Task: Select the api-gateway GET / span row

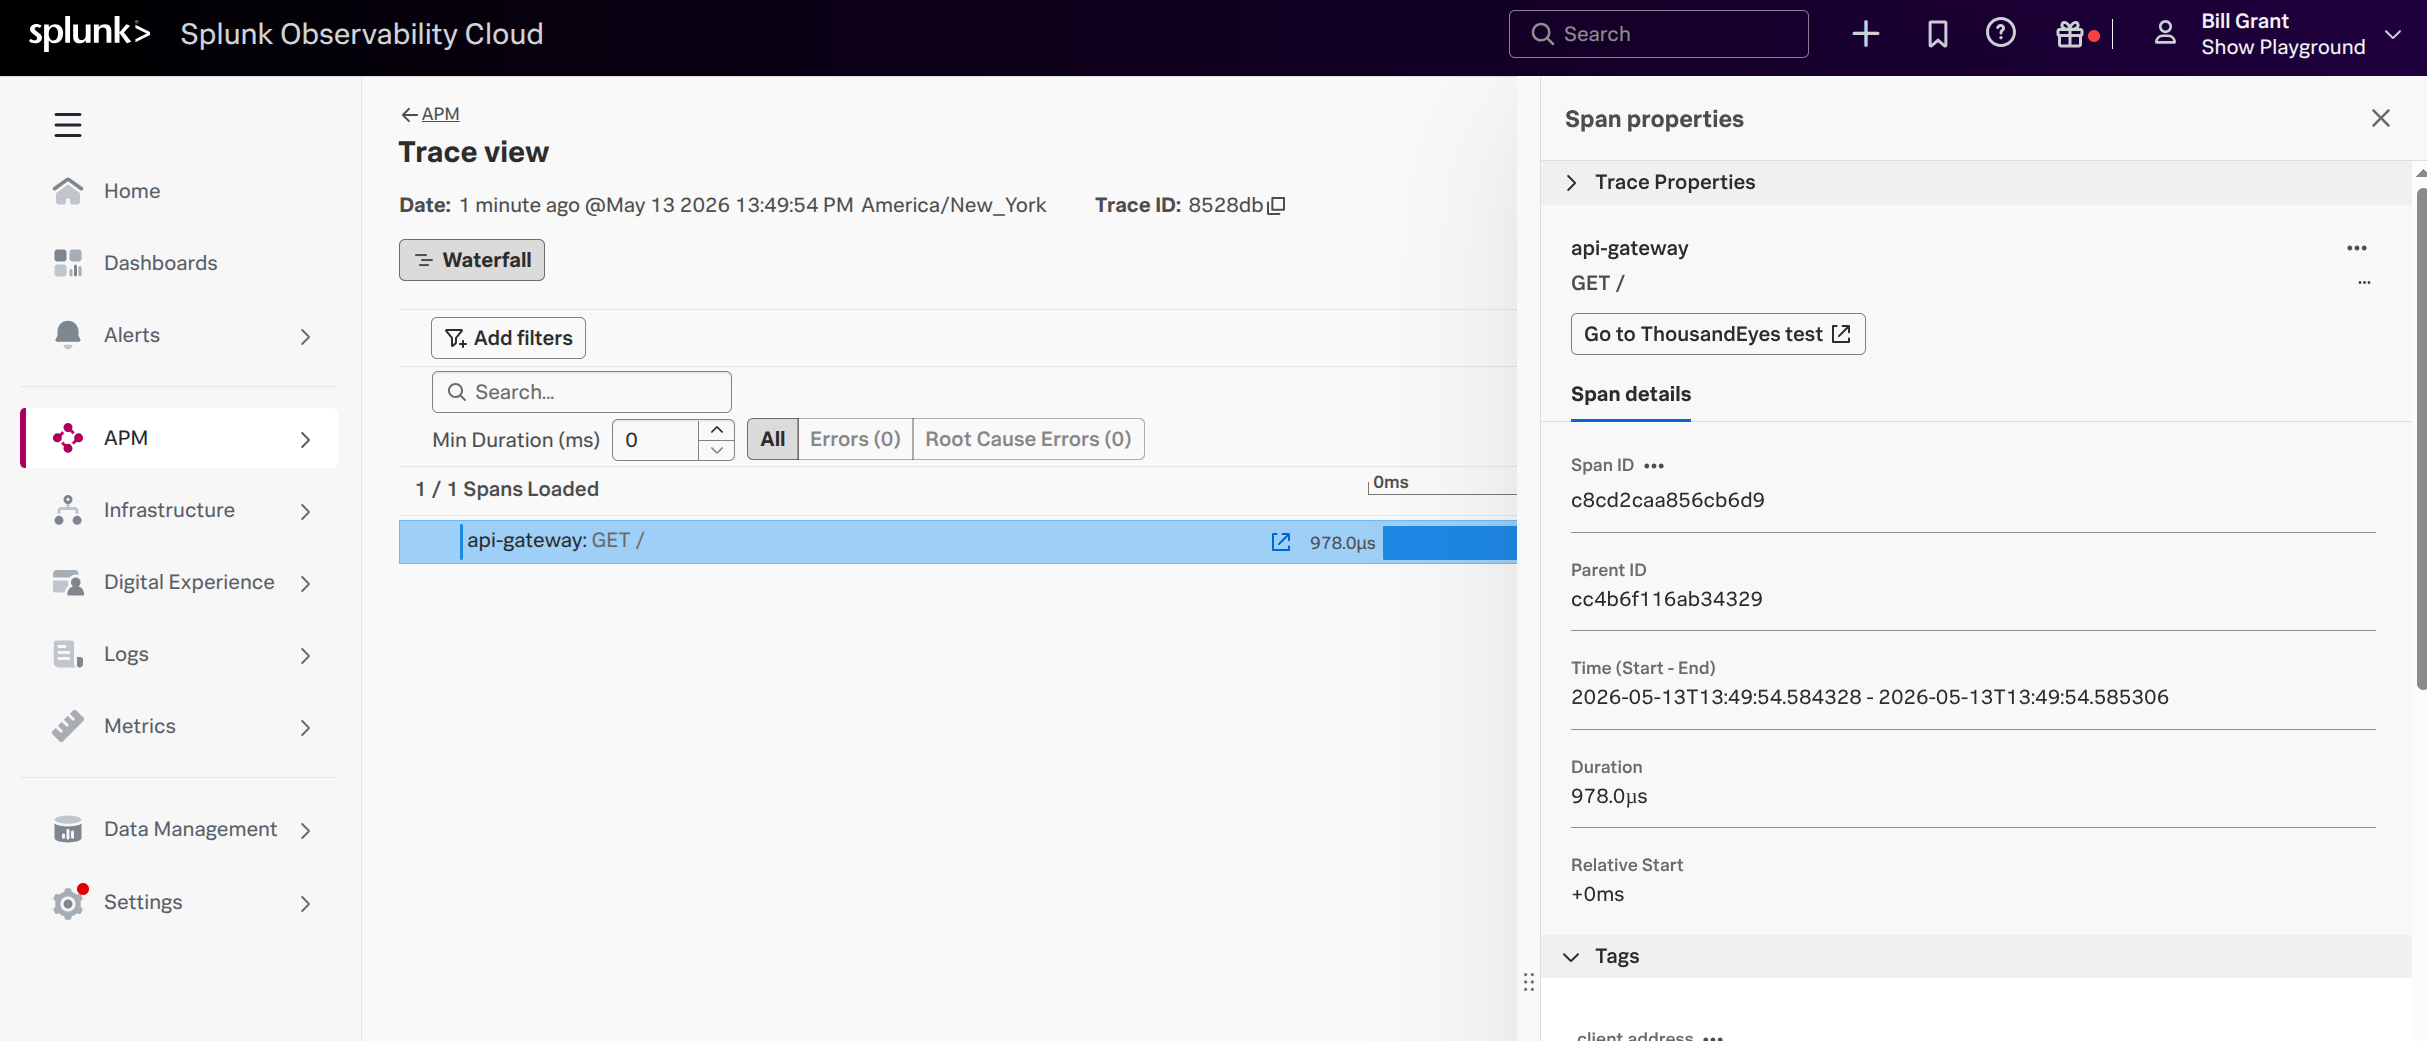Action: point(958,542)
